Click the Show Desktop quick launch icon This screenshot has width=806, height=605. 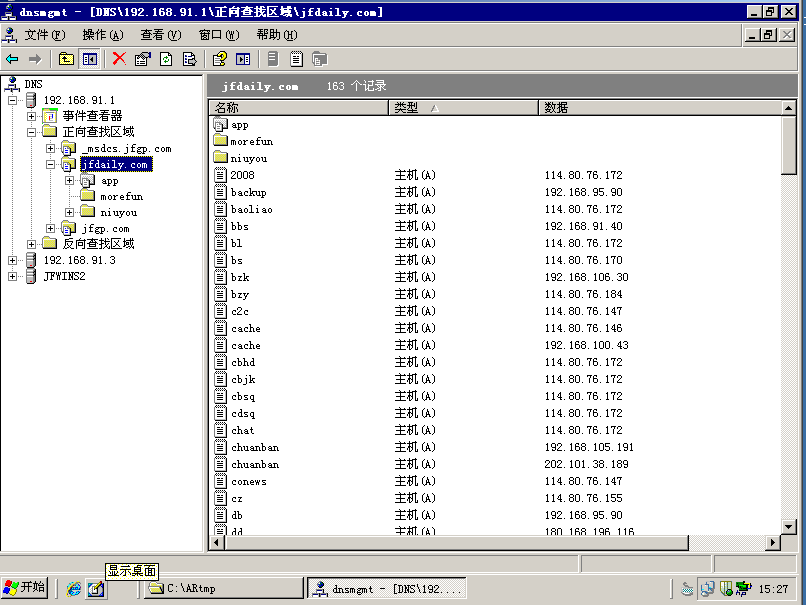(x=96, y=589)
